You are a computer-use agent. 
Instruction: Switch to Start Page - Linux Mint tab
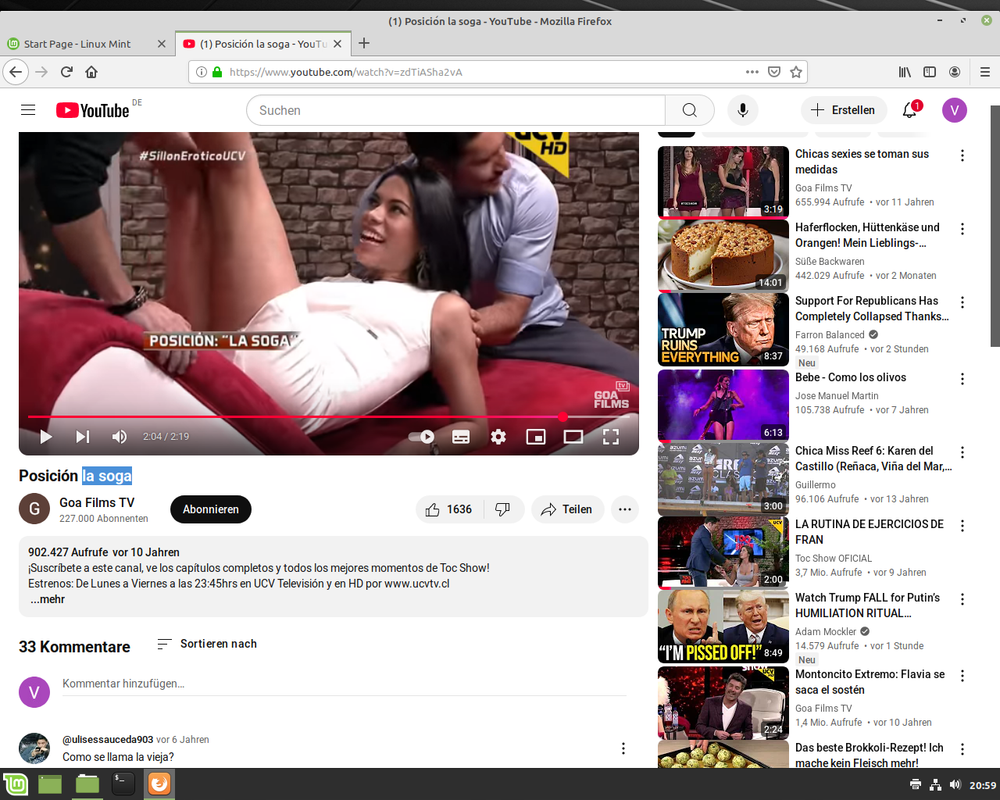coord(86,43)
